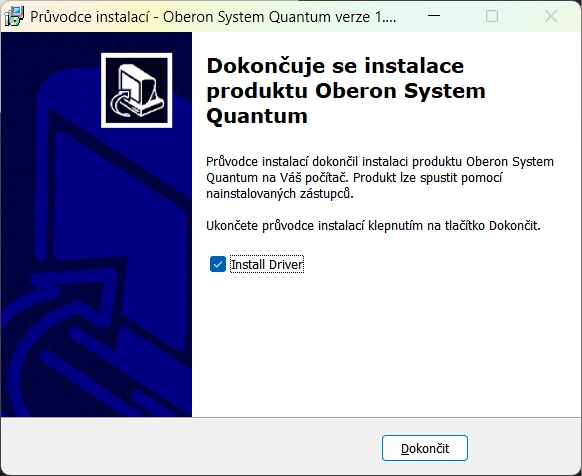The height and width of the screenshot is (476, 582).
Task: Click the installer icon in the title bar
Action: pos(14,16)
